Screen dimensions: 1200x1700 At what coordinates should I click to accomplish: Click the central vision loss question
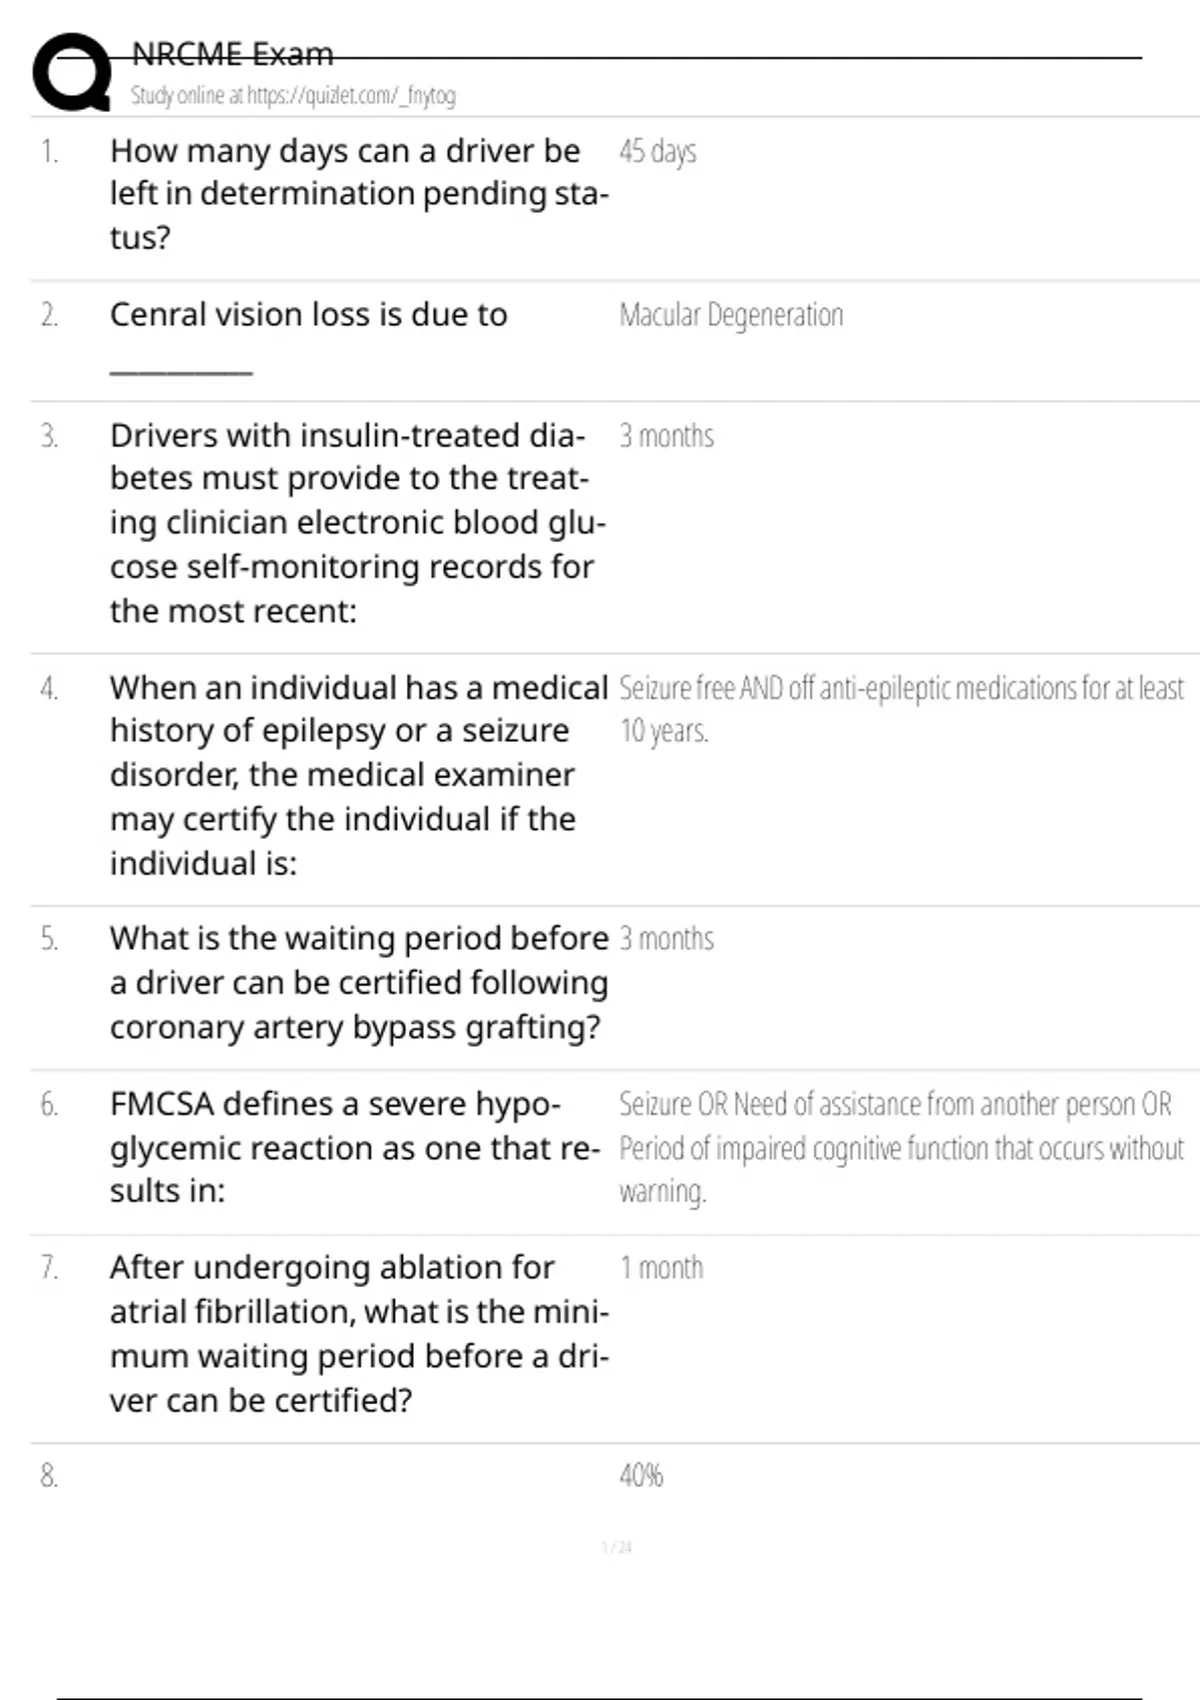click(308, 315)
